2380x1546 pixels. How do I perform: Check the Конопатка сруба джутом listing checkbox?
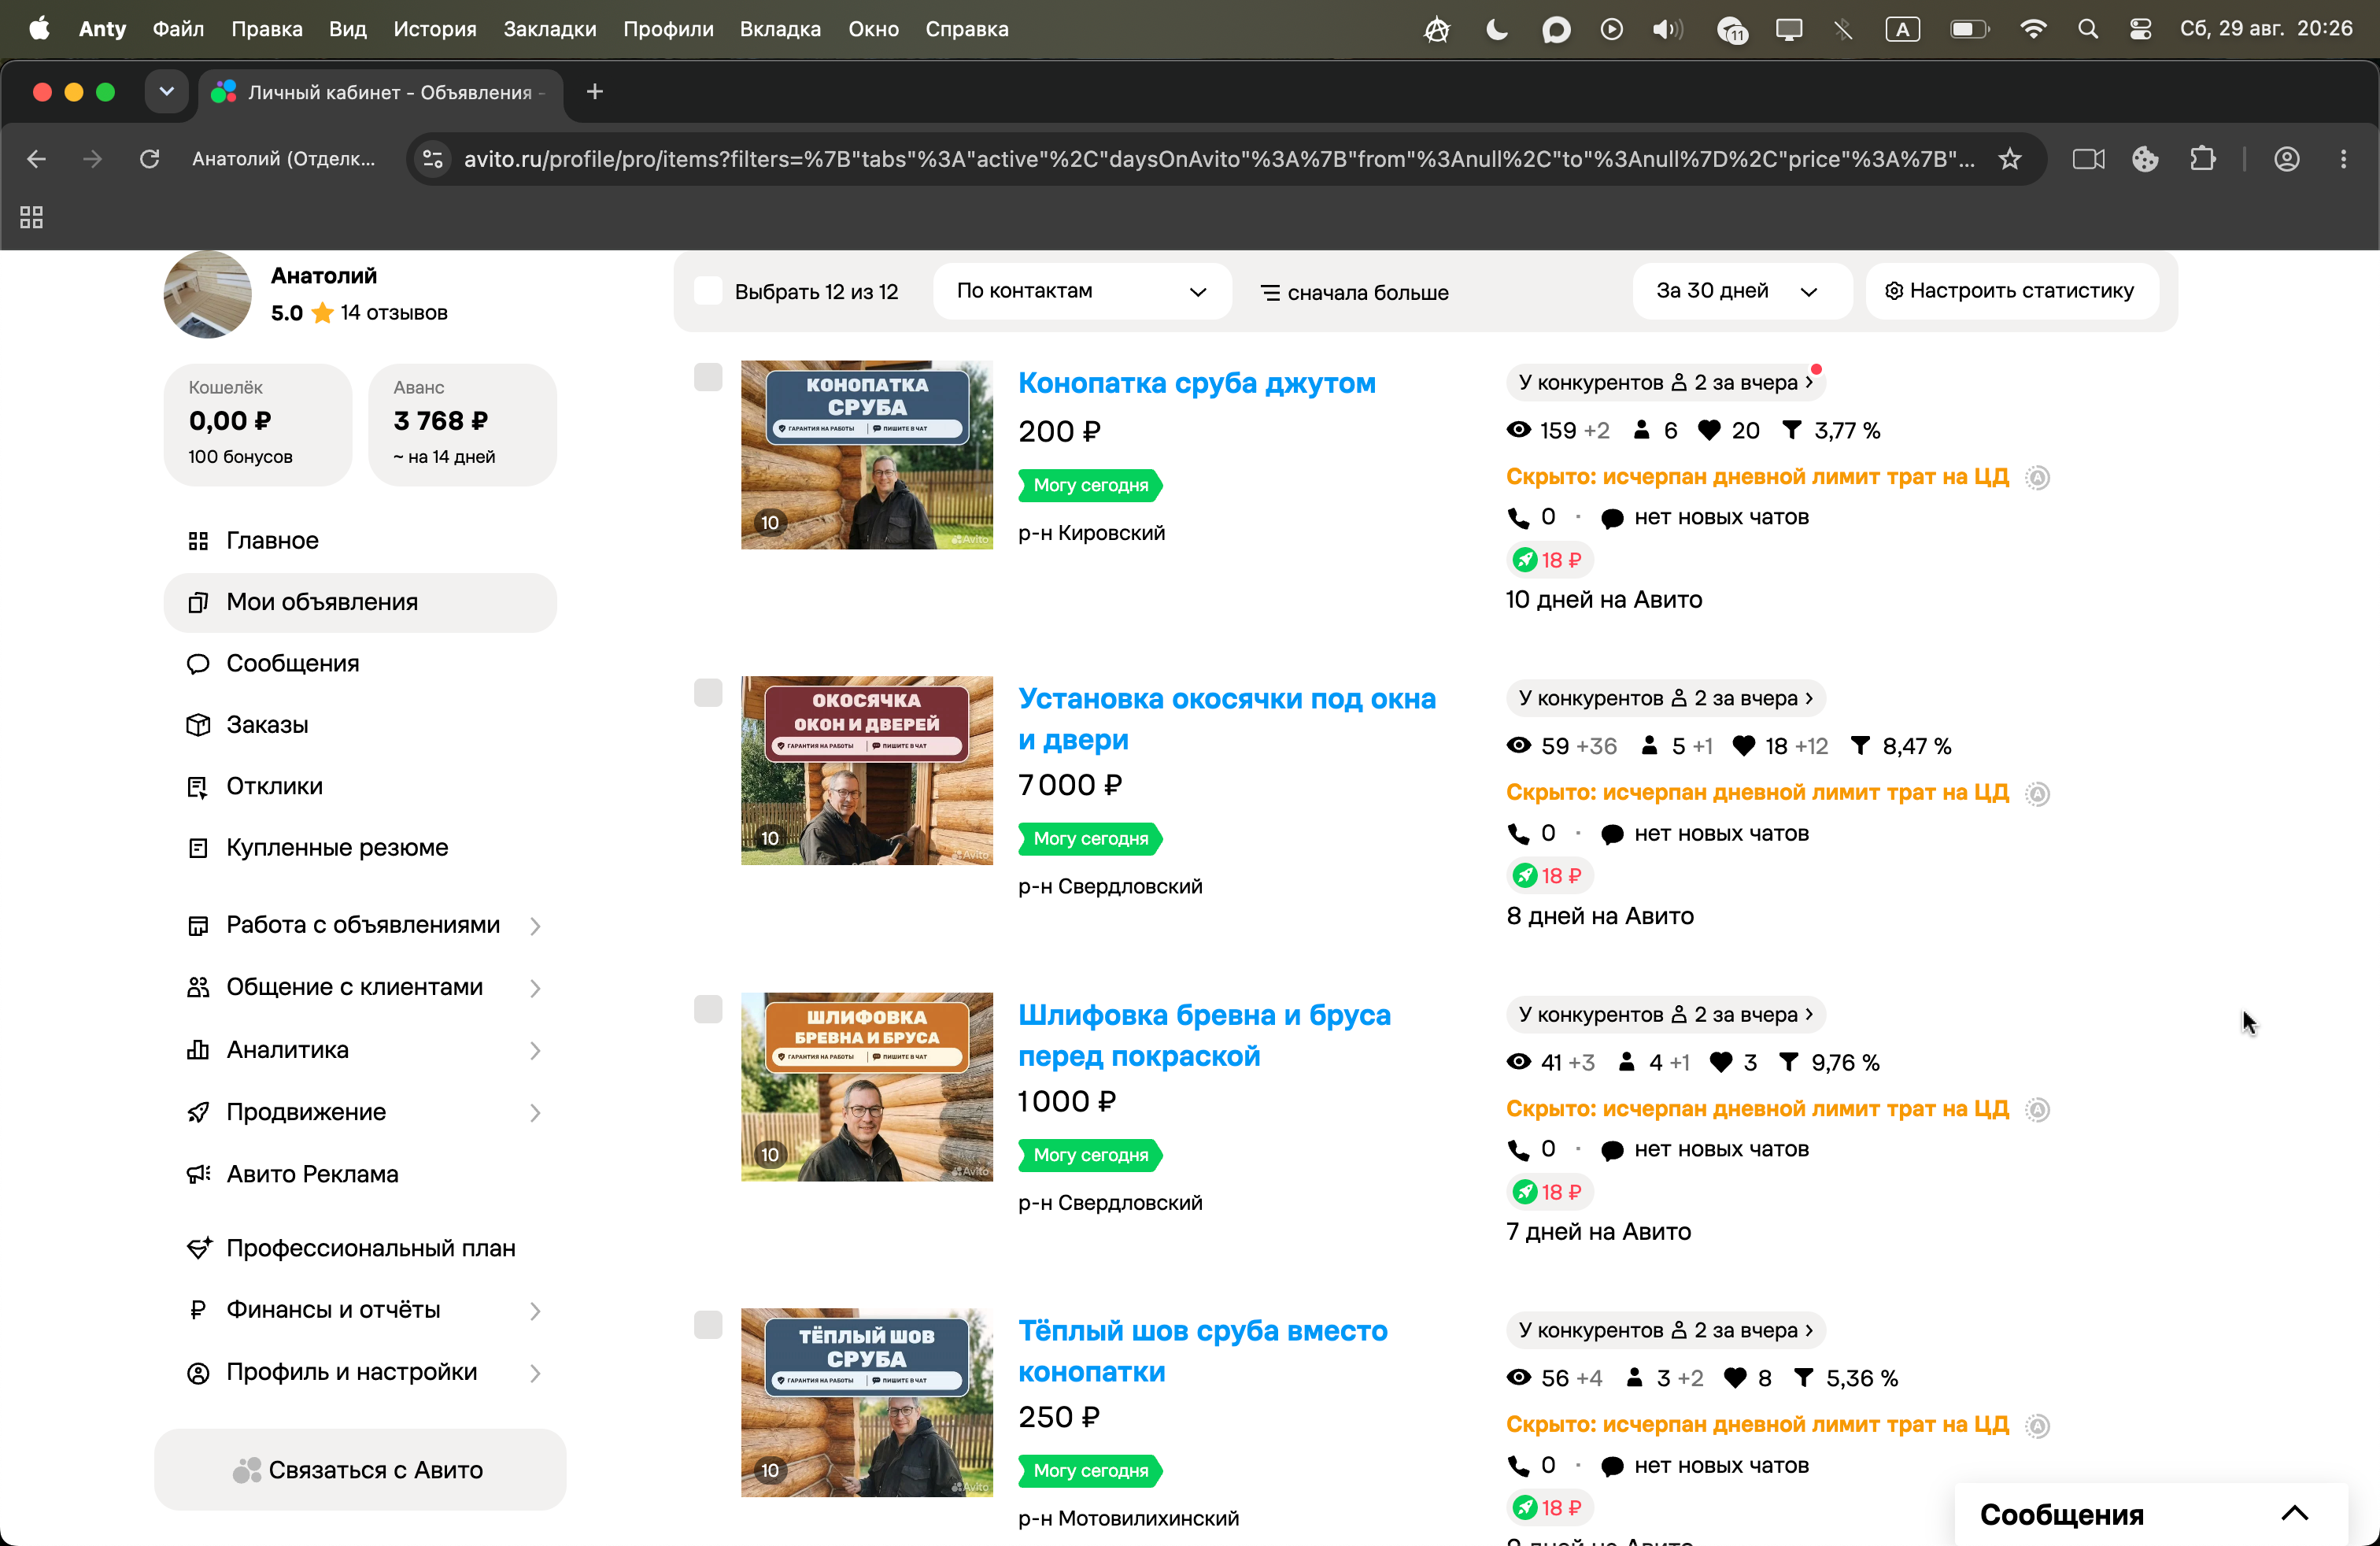click(708, 377)
